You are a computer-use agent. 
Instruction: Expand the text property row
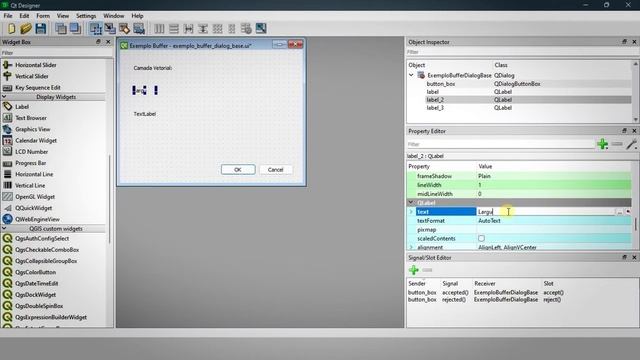pyautogui.click(x=411, y=211)
